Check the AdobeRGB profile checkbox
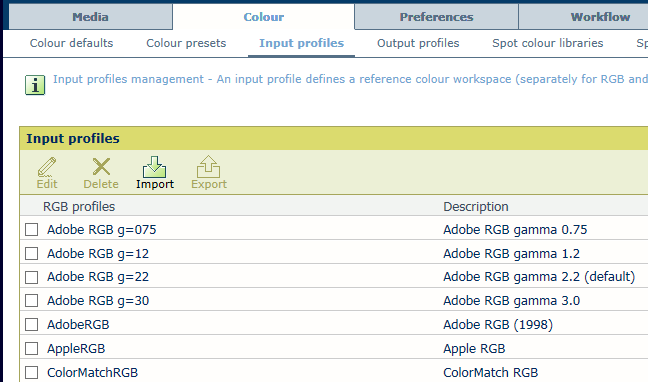648x382 pixels. 31,325
